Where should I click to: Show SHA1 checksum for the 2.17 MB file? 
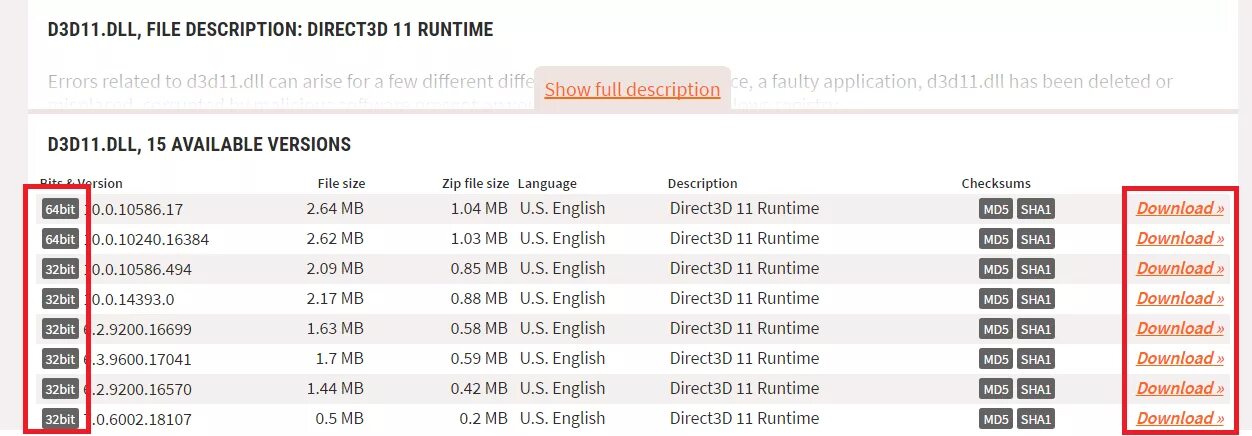coord(1035,300)
